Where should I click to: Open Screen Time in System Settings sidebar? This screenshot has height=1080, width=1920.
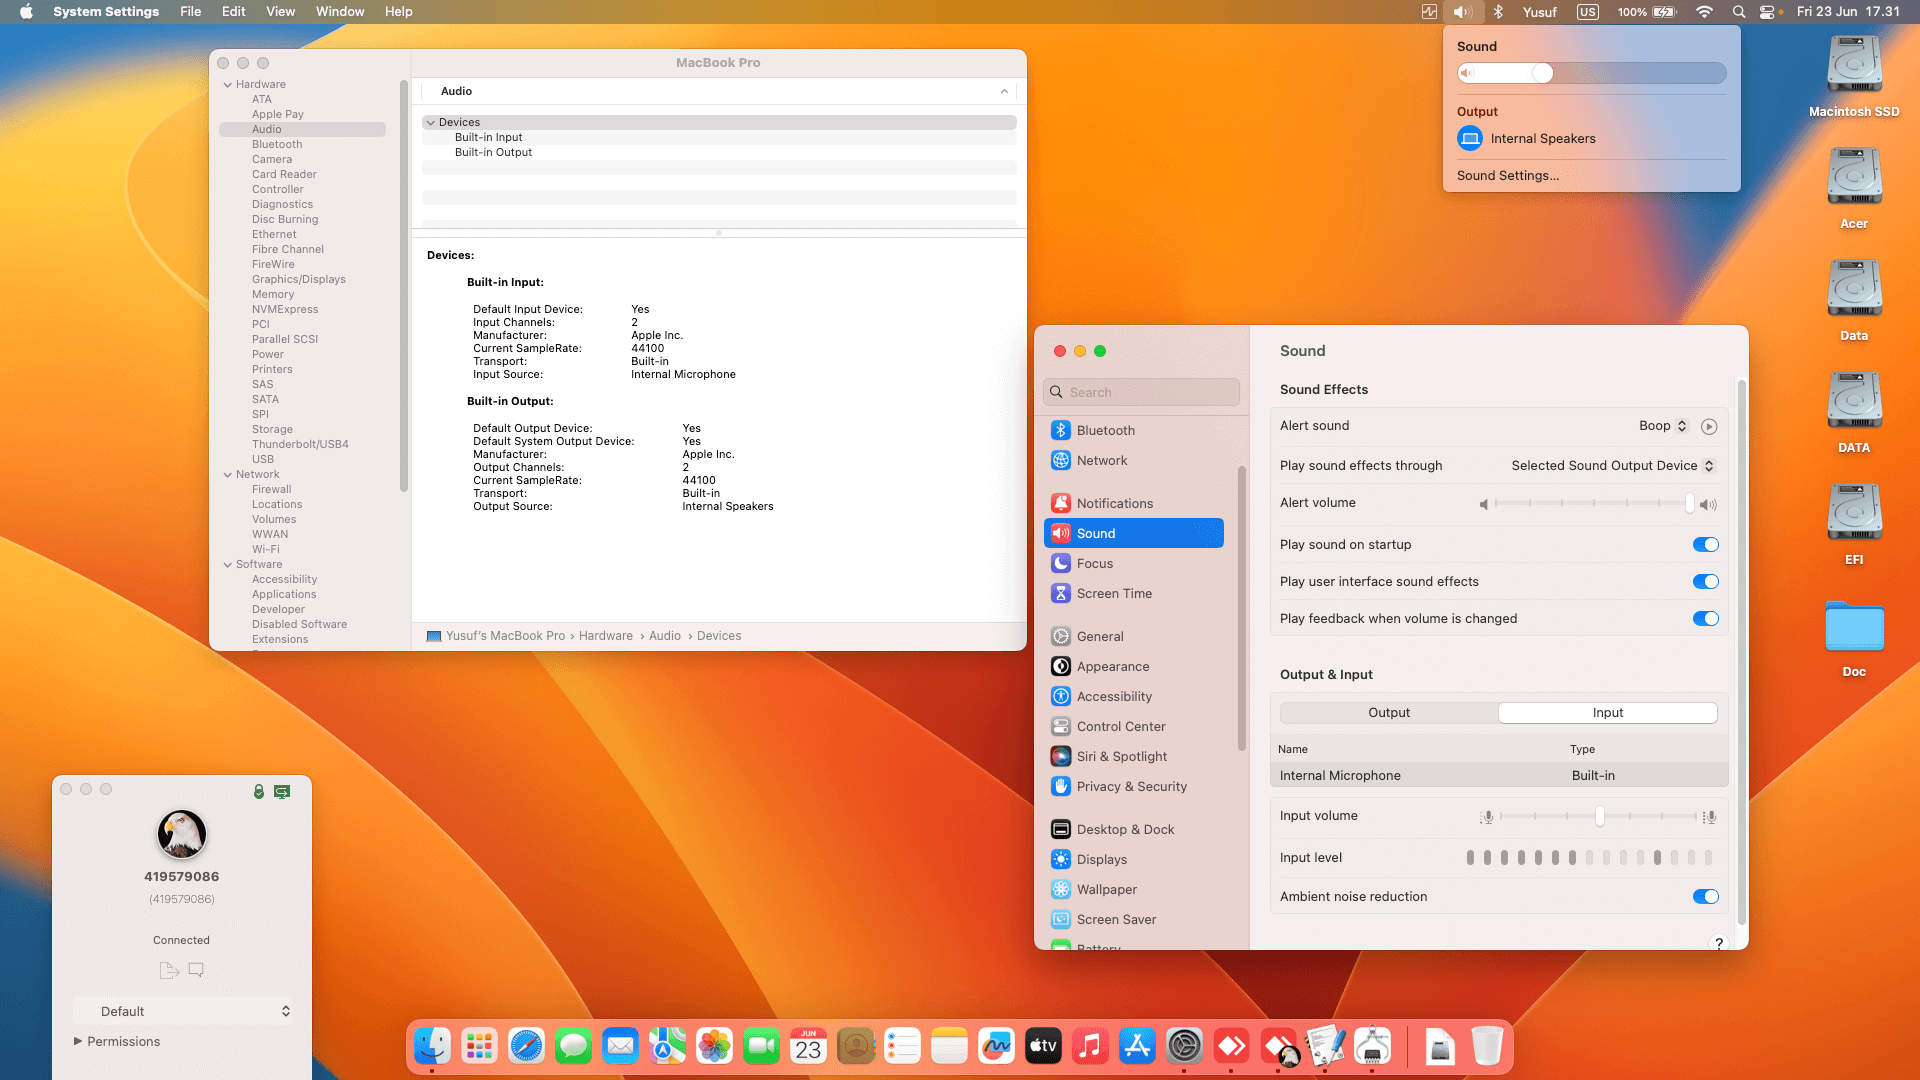pos(1134,593)
